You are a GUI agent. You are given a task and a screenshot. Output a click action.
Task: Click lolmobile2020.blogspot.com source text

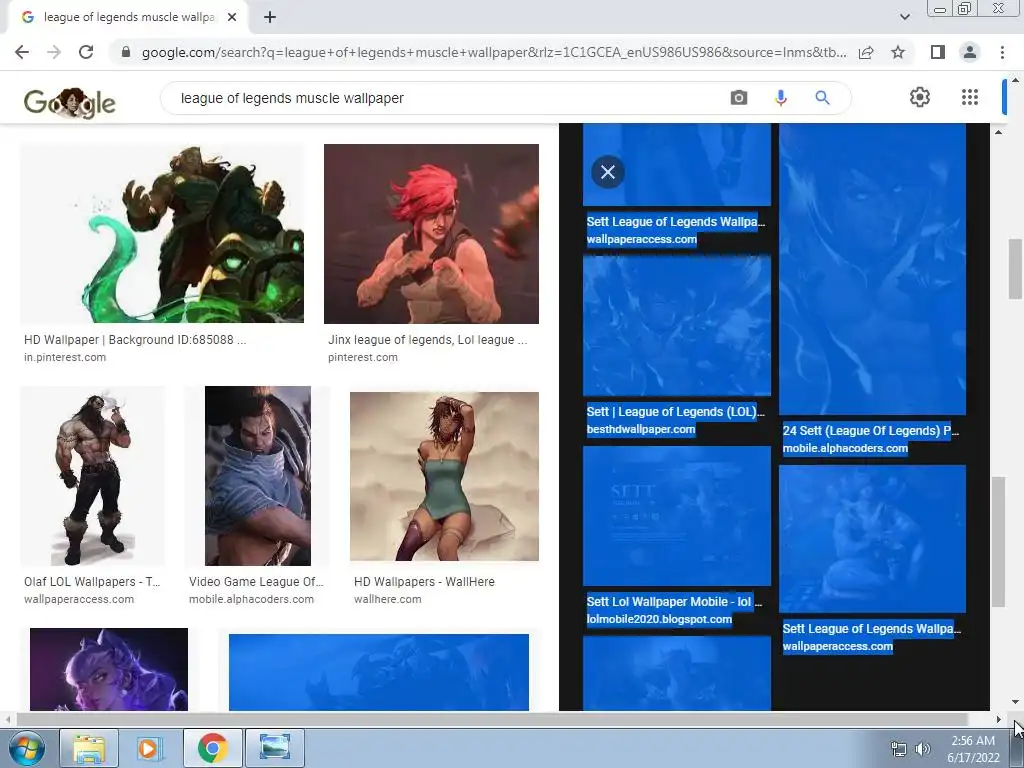point(659,619)
